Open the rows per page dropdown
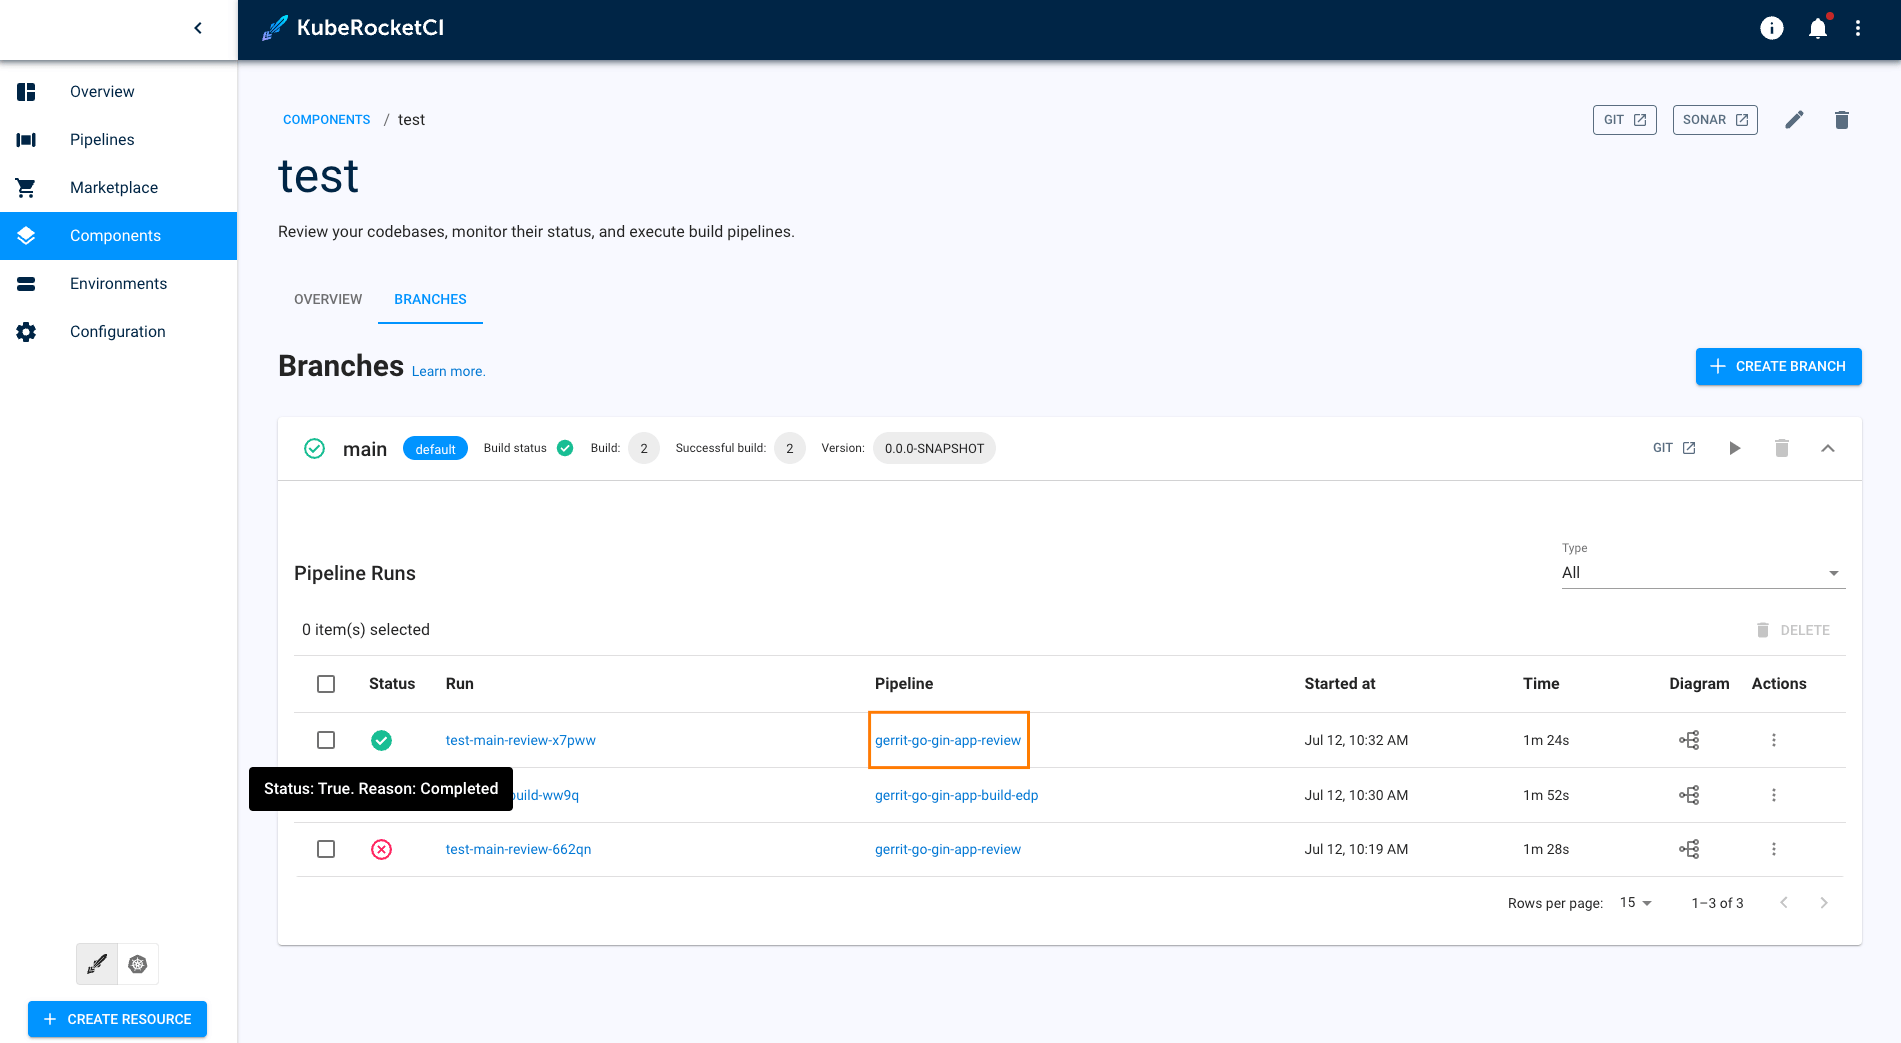The image size is (1901, 1043). point(1635,903)
